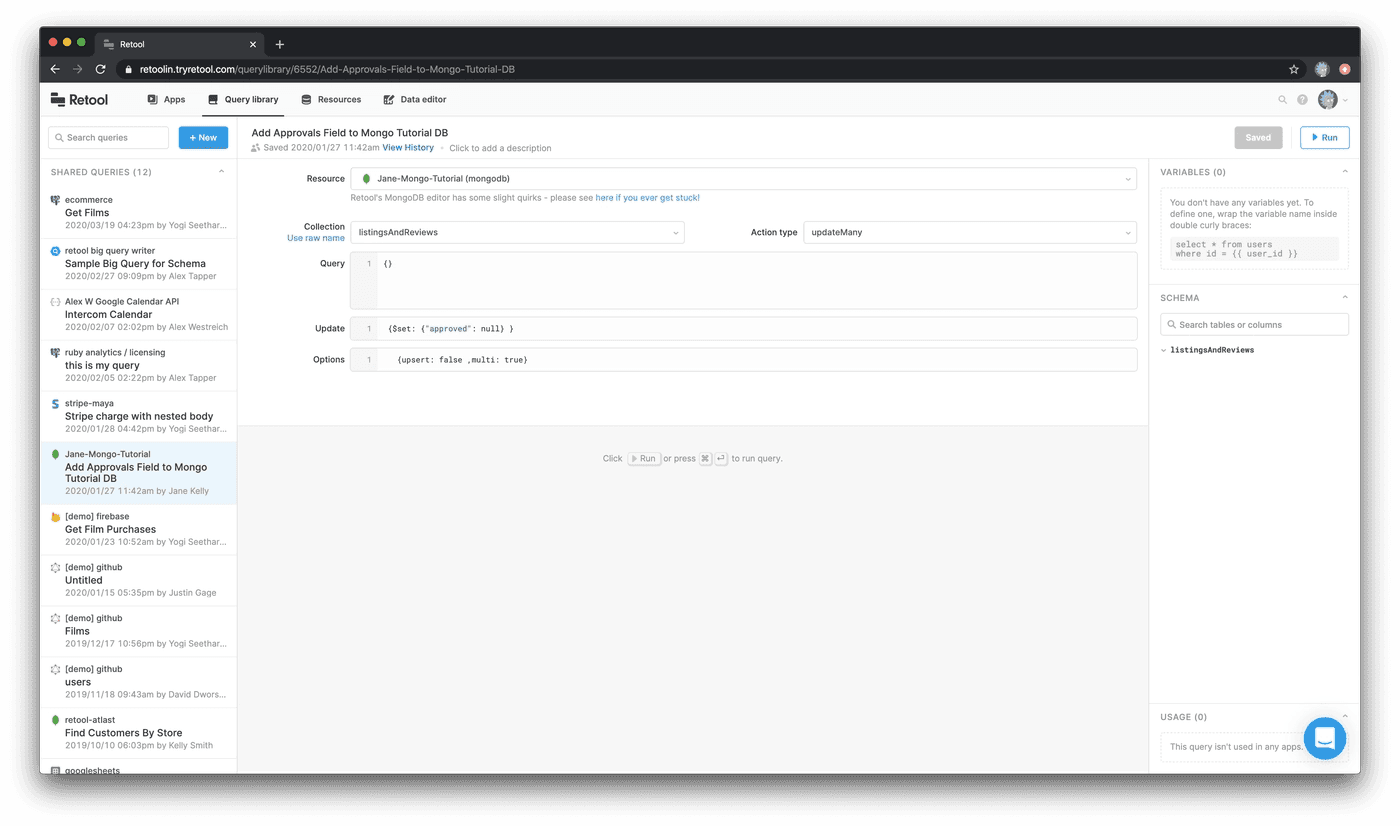Open the Resource dropdown Jane-Mongo-Tutorial
The height and width of the screenshot is (826, 1400).
pos(742,179)
